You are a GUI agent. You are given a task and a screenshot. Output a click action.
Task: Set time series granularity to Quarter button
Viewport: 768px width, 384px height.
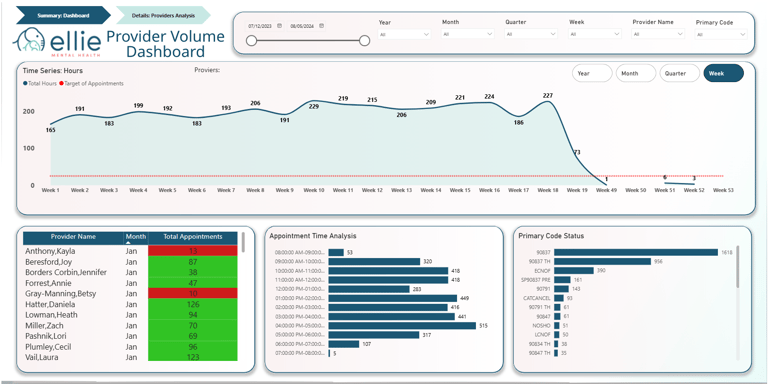tap(680, 73)
